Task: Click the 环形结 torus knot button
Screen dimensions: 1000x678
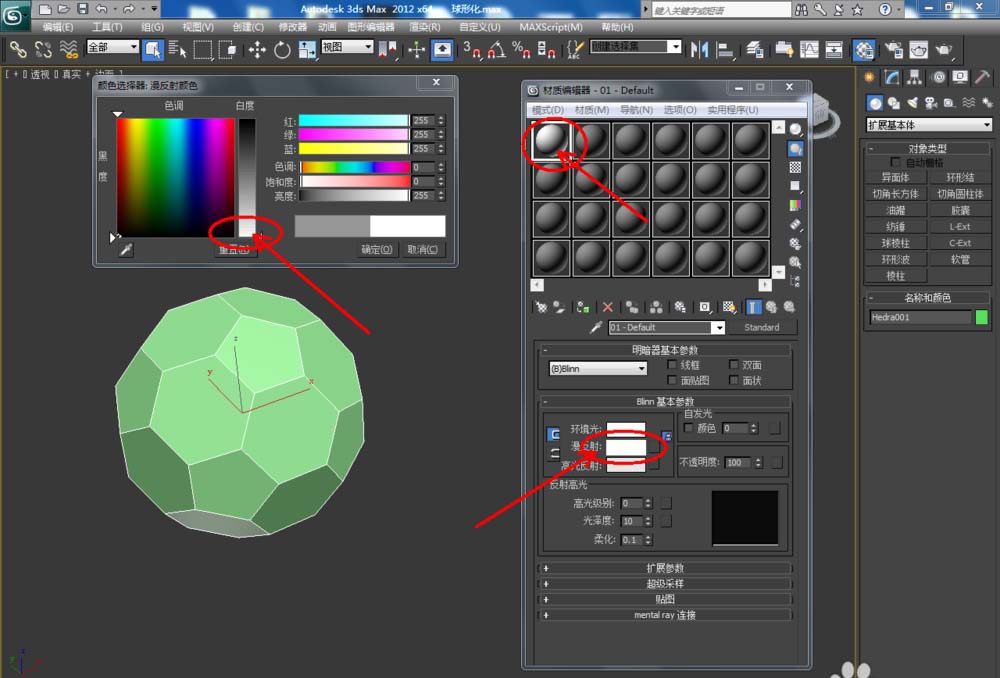Action: click(x=960, y=177)
